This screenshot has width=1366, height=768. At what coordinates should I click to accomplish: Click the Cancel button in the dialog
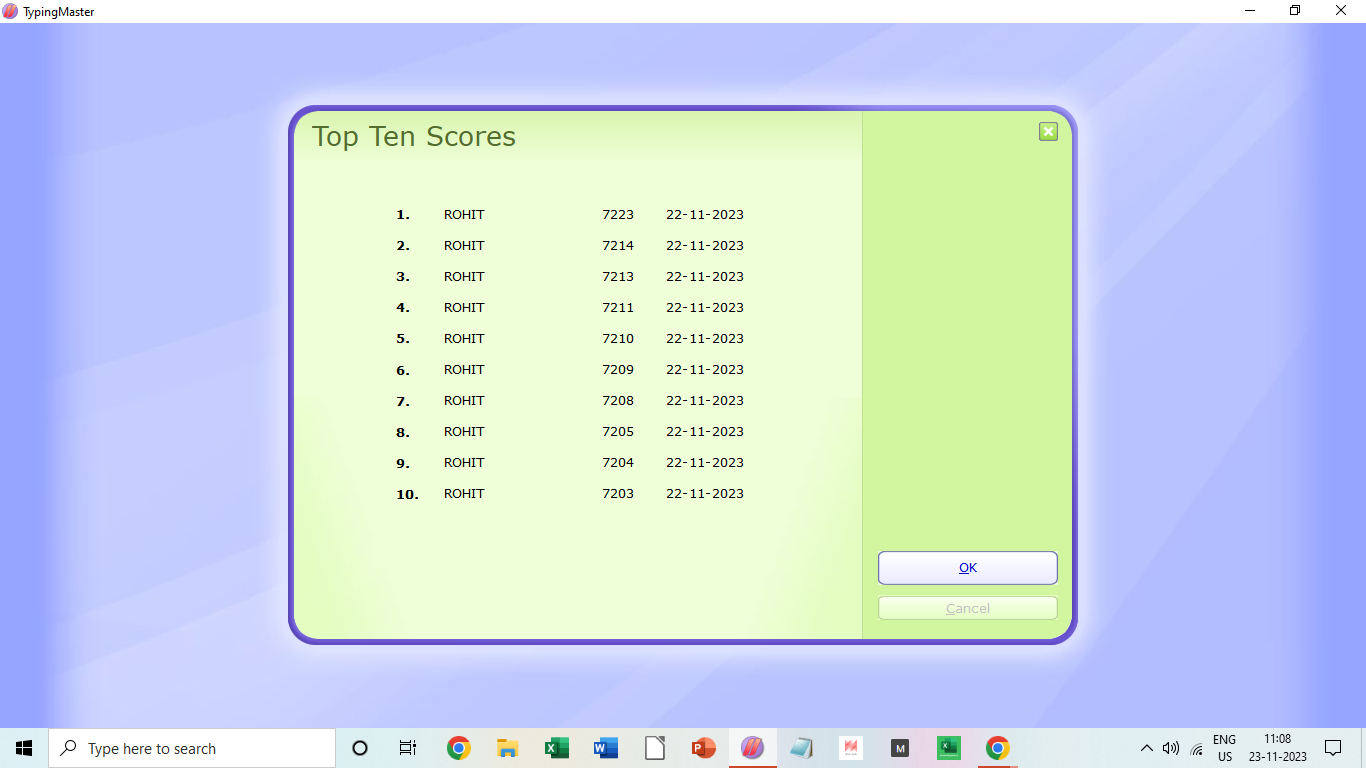coord(967,608)
